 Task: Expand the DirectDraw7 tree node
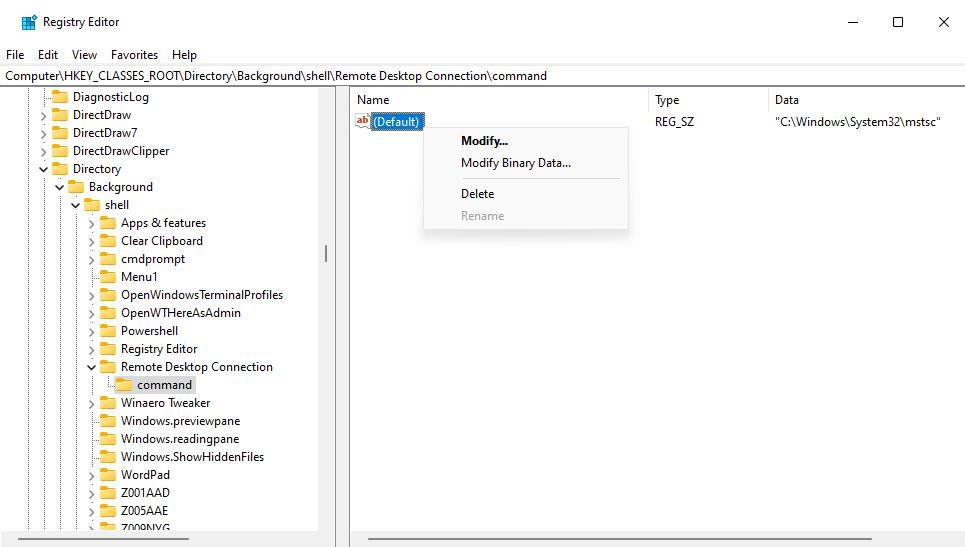tap(43, 133)
